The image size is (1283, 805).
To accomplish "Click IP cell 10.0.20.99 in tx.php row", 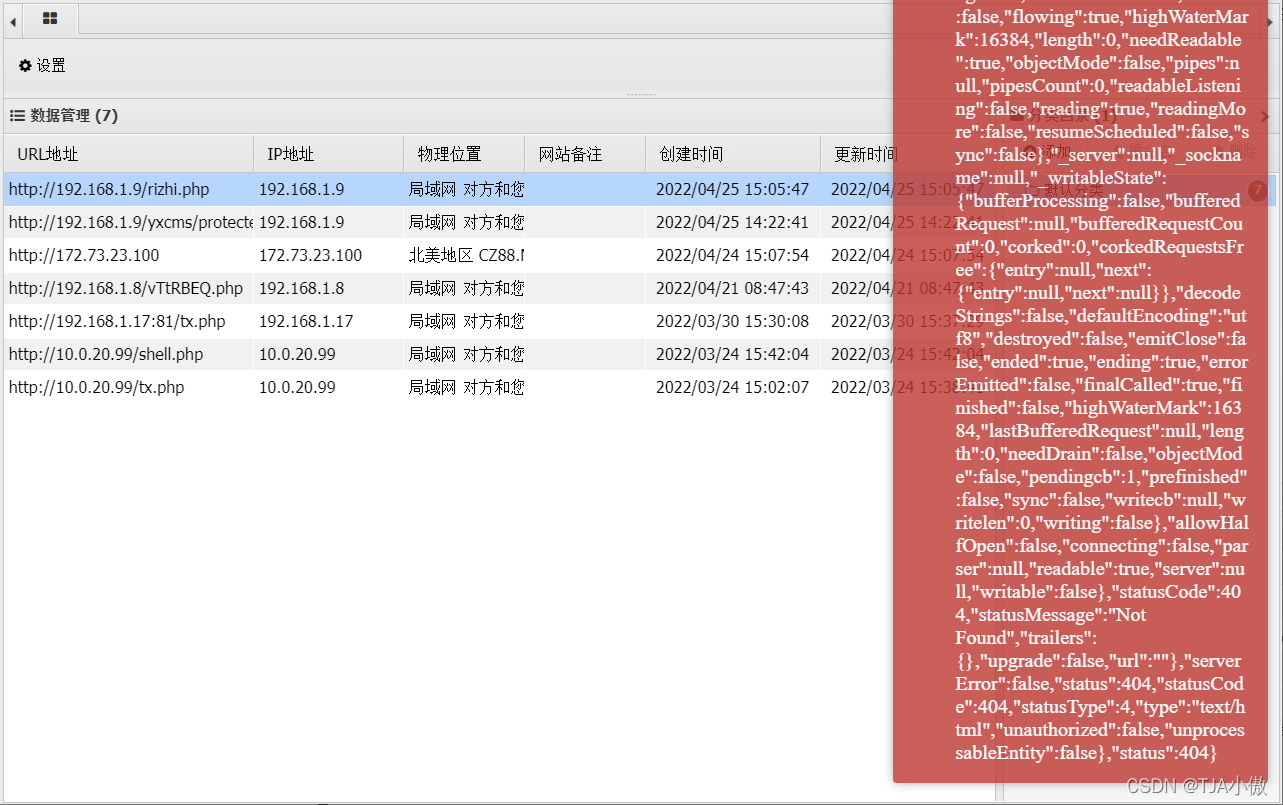I will tap(328, 387).
